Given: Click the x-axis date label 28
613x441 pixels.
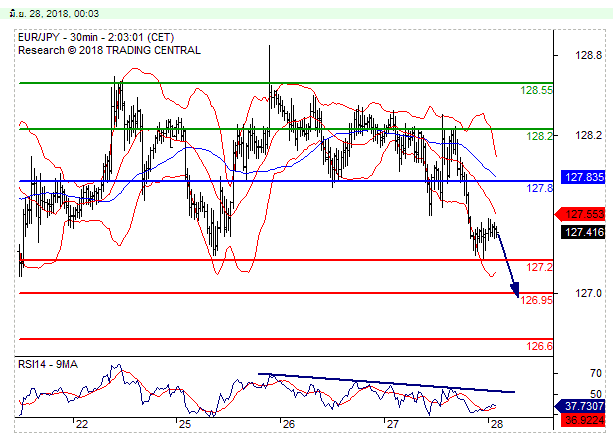Looking at the screenshot, I should 496,425.
